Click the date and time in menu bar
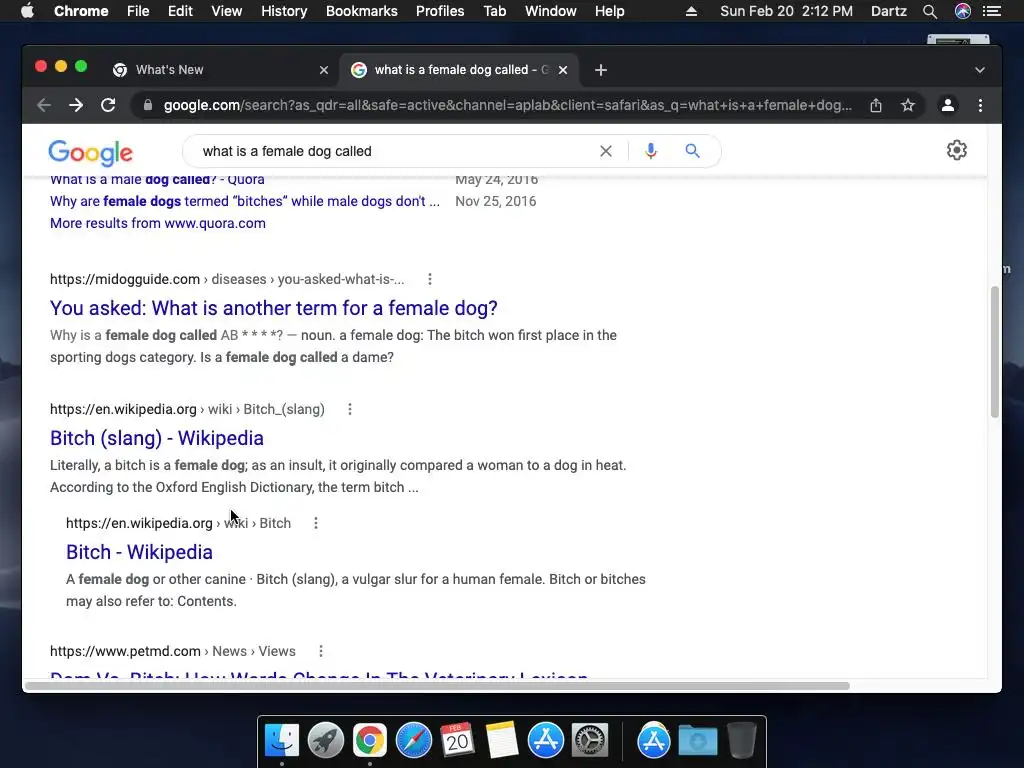Viewport: 1024px width, 768px height. pyautogui.click(x=786, y=11)
